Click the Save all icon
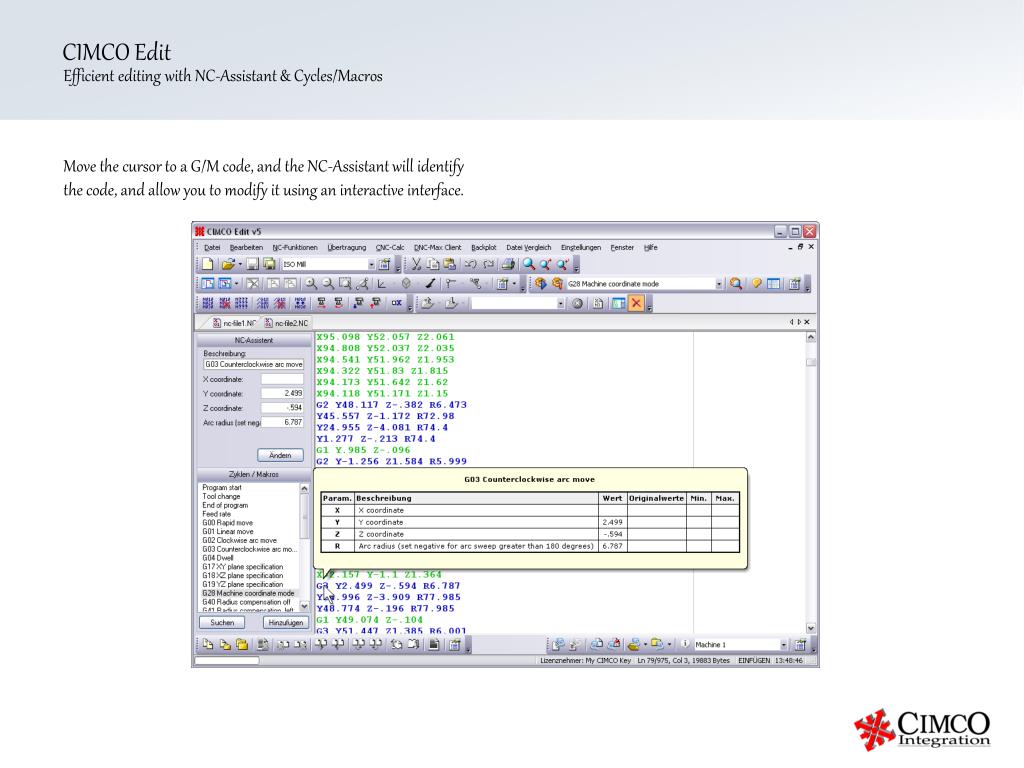Viewport: 1024px width, 768px height. 268,264
